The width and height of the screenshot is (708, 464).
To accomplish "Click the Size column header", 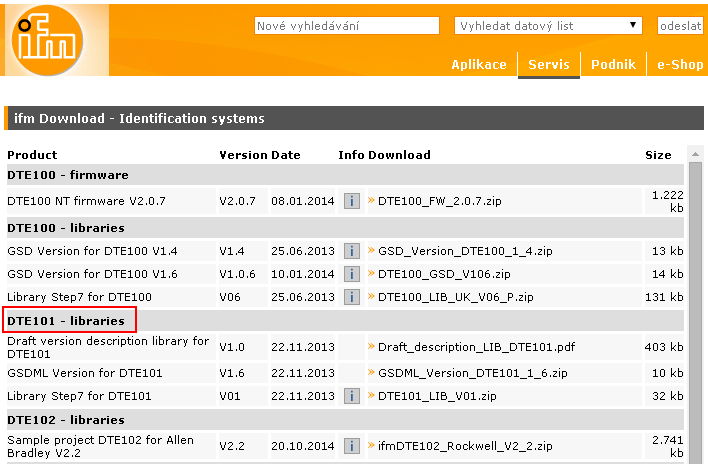I will (658, 155).
